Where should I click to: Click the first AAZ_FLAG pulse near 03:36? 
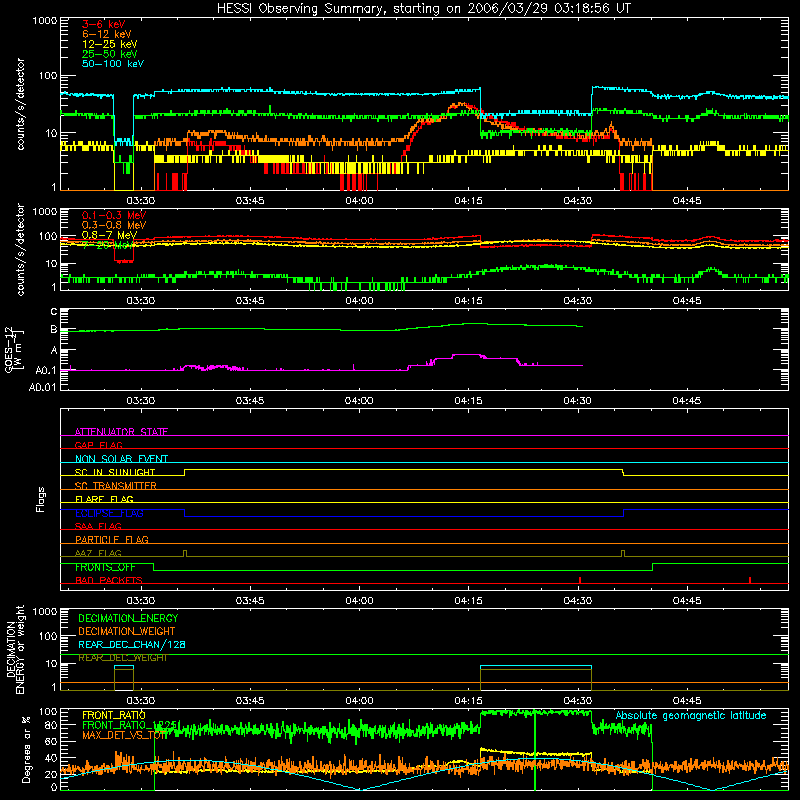click(185, 554)
